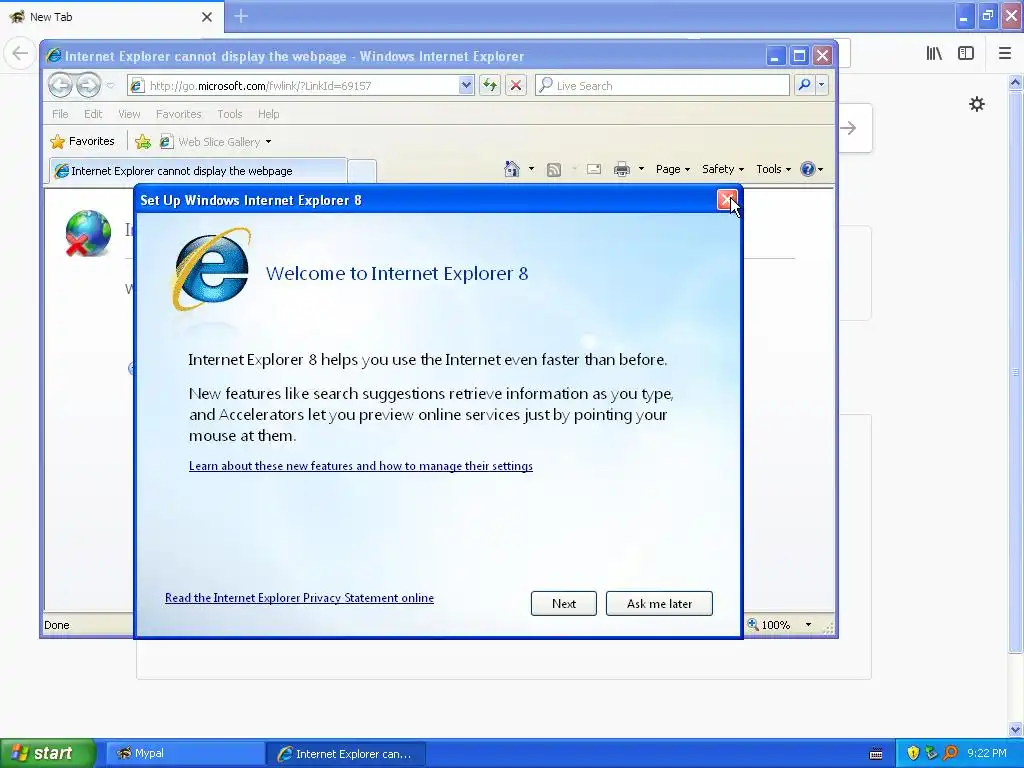Click the new tab page settings gear
This screenshot has width=1024, height=768.
pyautogui.click(x=976, y=104)
